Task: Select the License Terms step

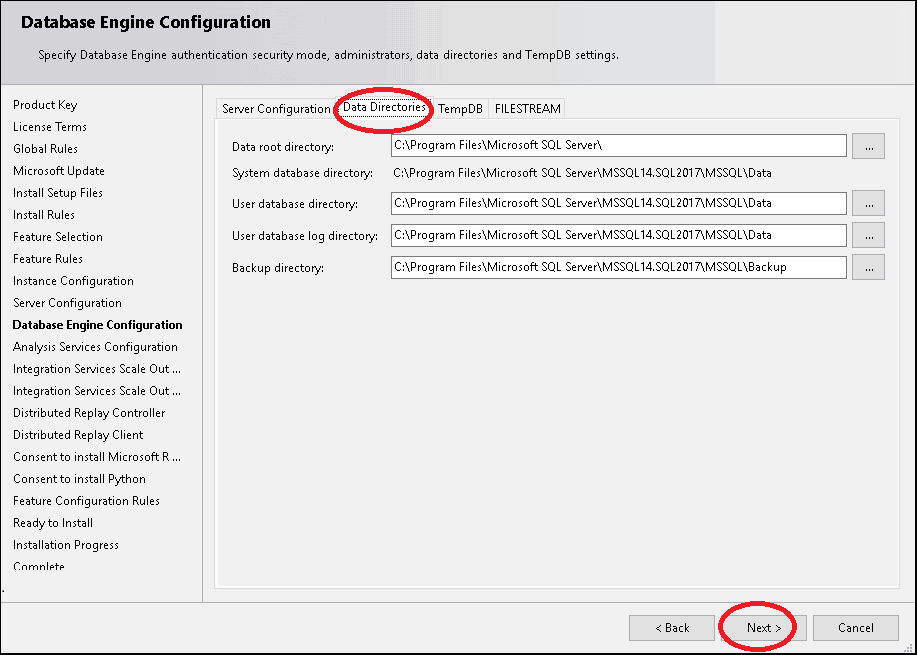Action: click(50, 127)
